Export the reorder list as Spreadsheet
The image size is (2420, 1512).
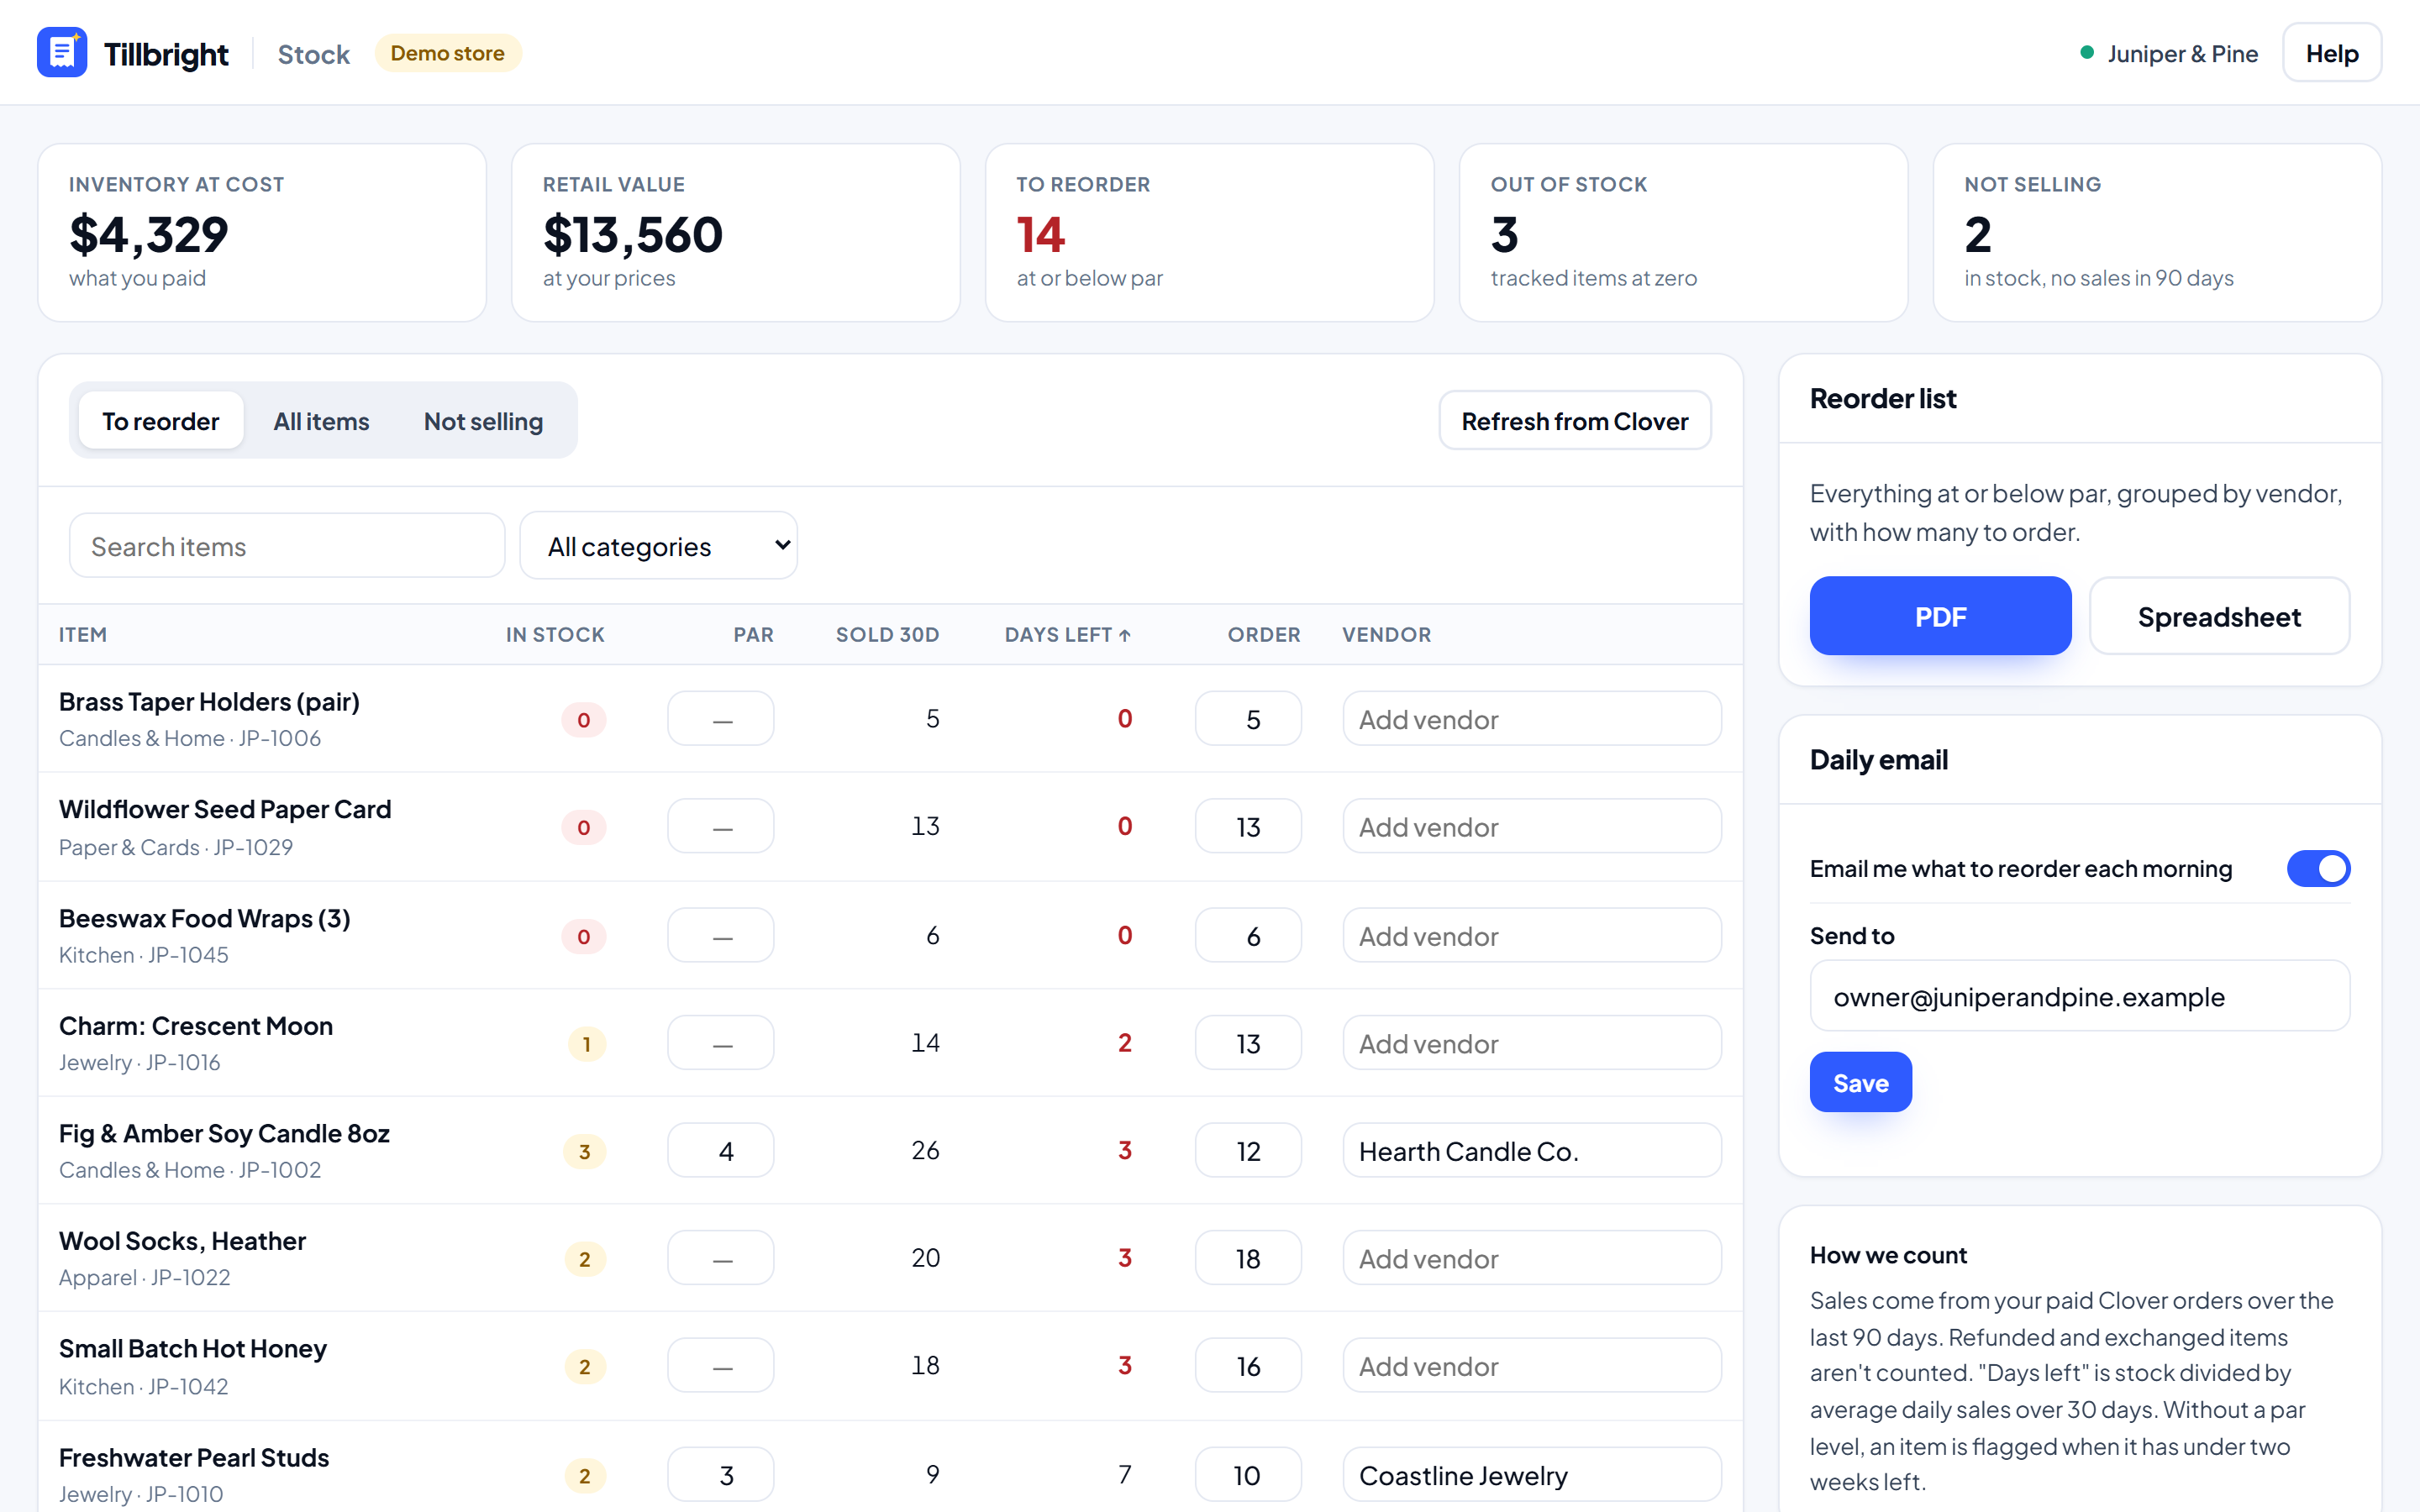point(2219,616)
